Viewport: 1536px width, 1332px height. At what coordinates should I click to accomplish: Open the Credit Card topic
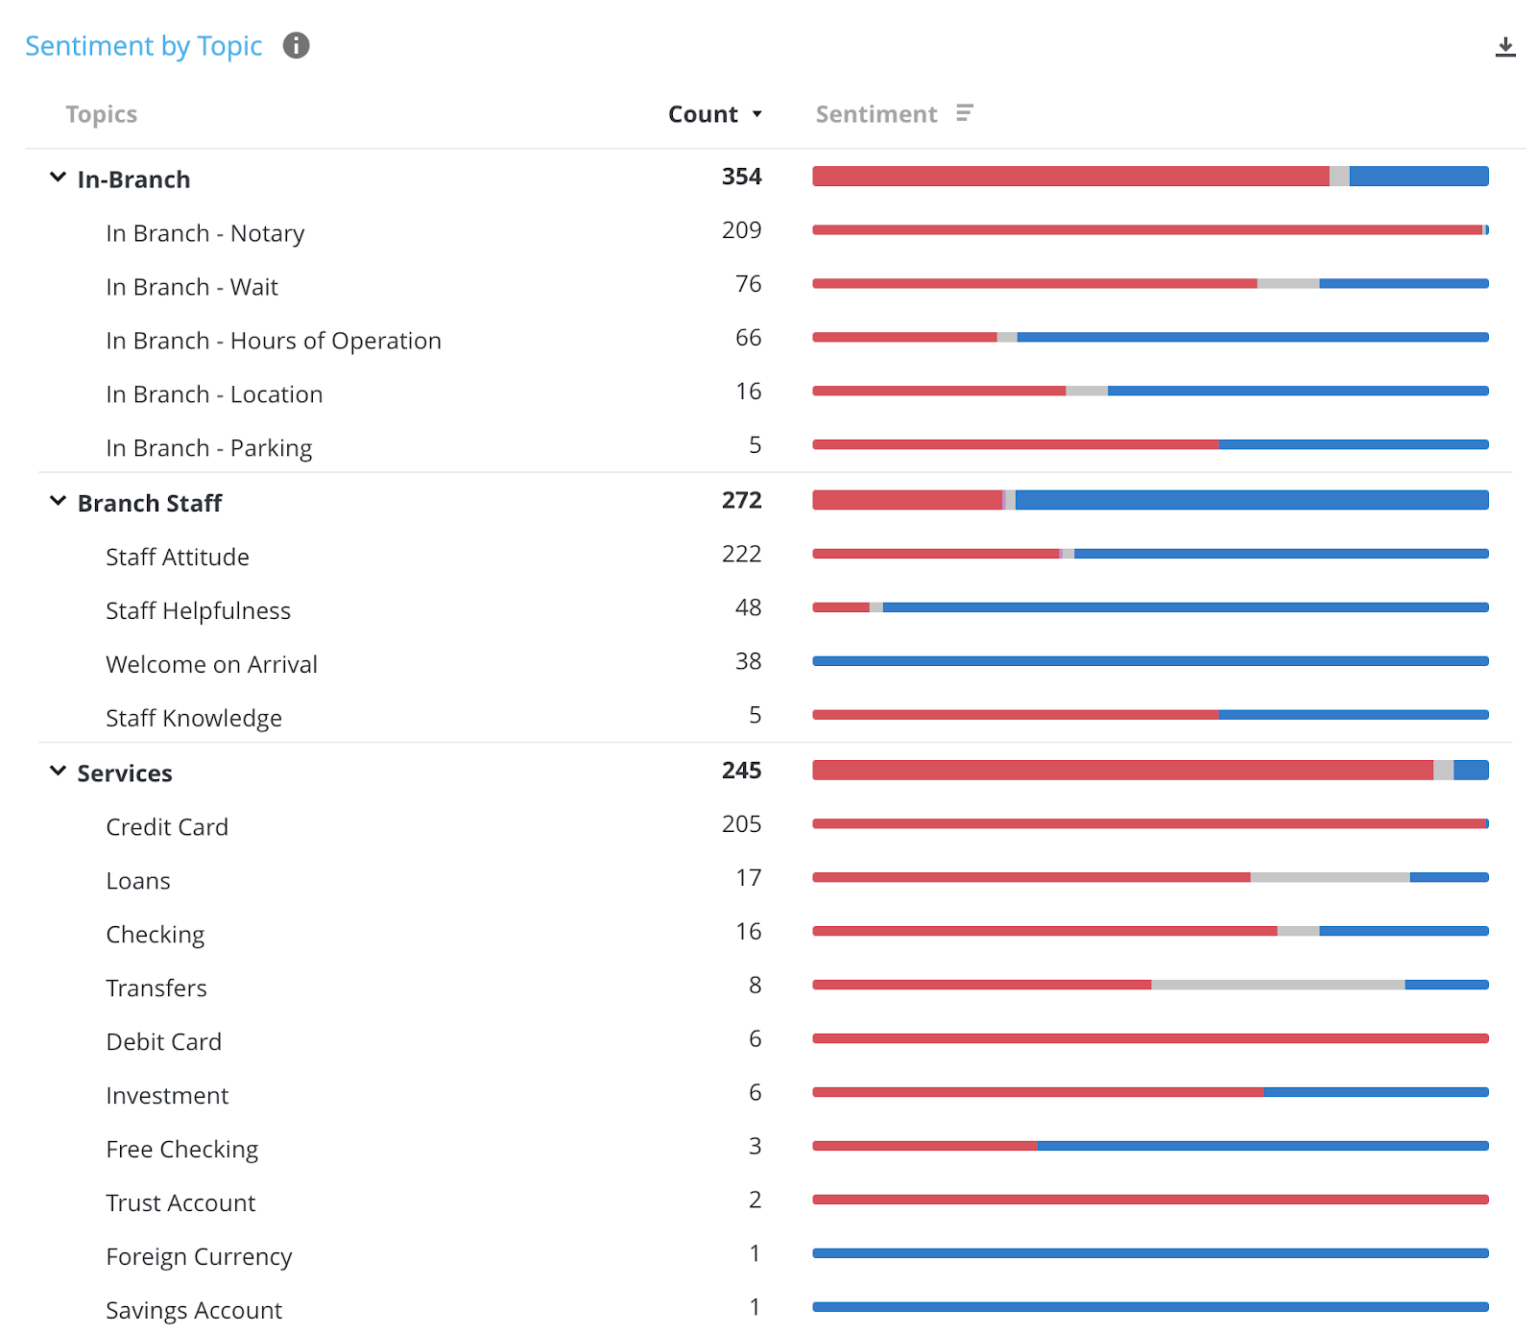pyautogui.click(x=167, y=826)
